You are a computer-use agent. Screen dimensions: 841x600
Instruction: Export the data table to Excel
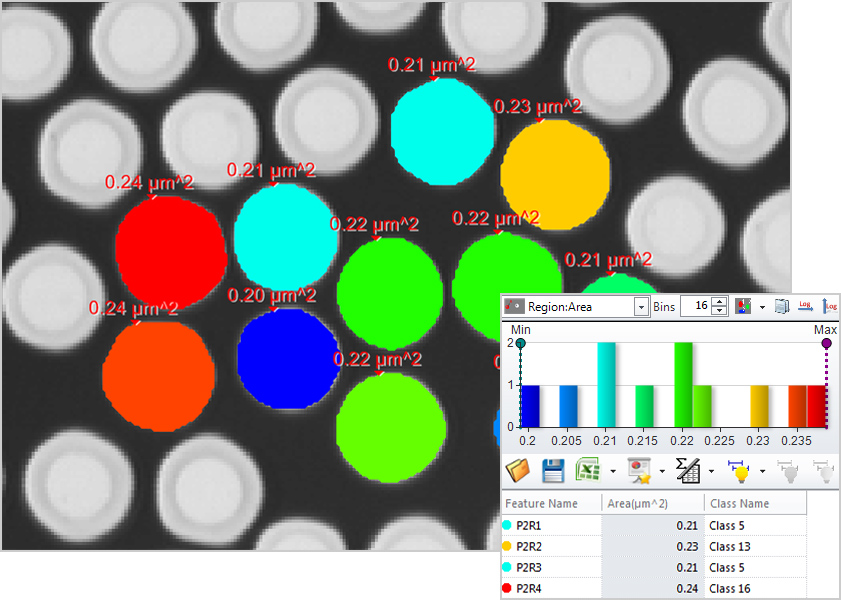pyautogui.click(x=588, y=469)
